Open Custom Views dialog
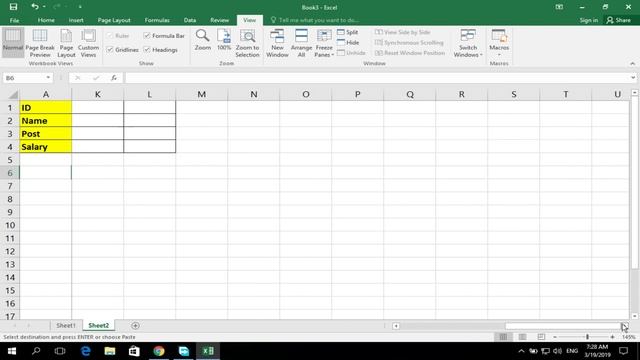Viewport: 640px width, 360px height. [88, 43]
